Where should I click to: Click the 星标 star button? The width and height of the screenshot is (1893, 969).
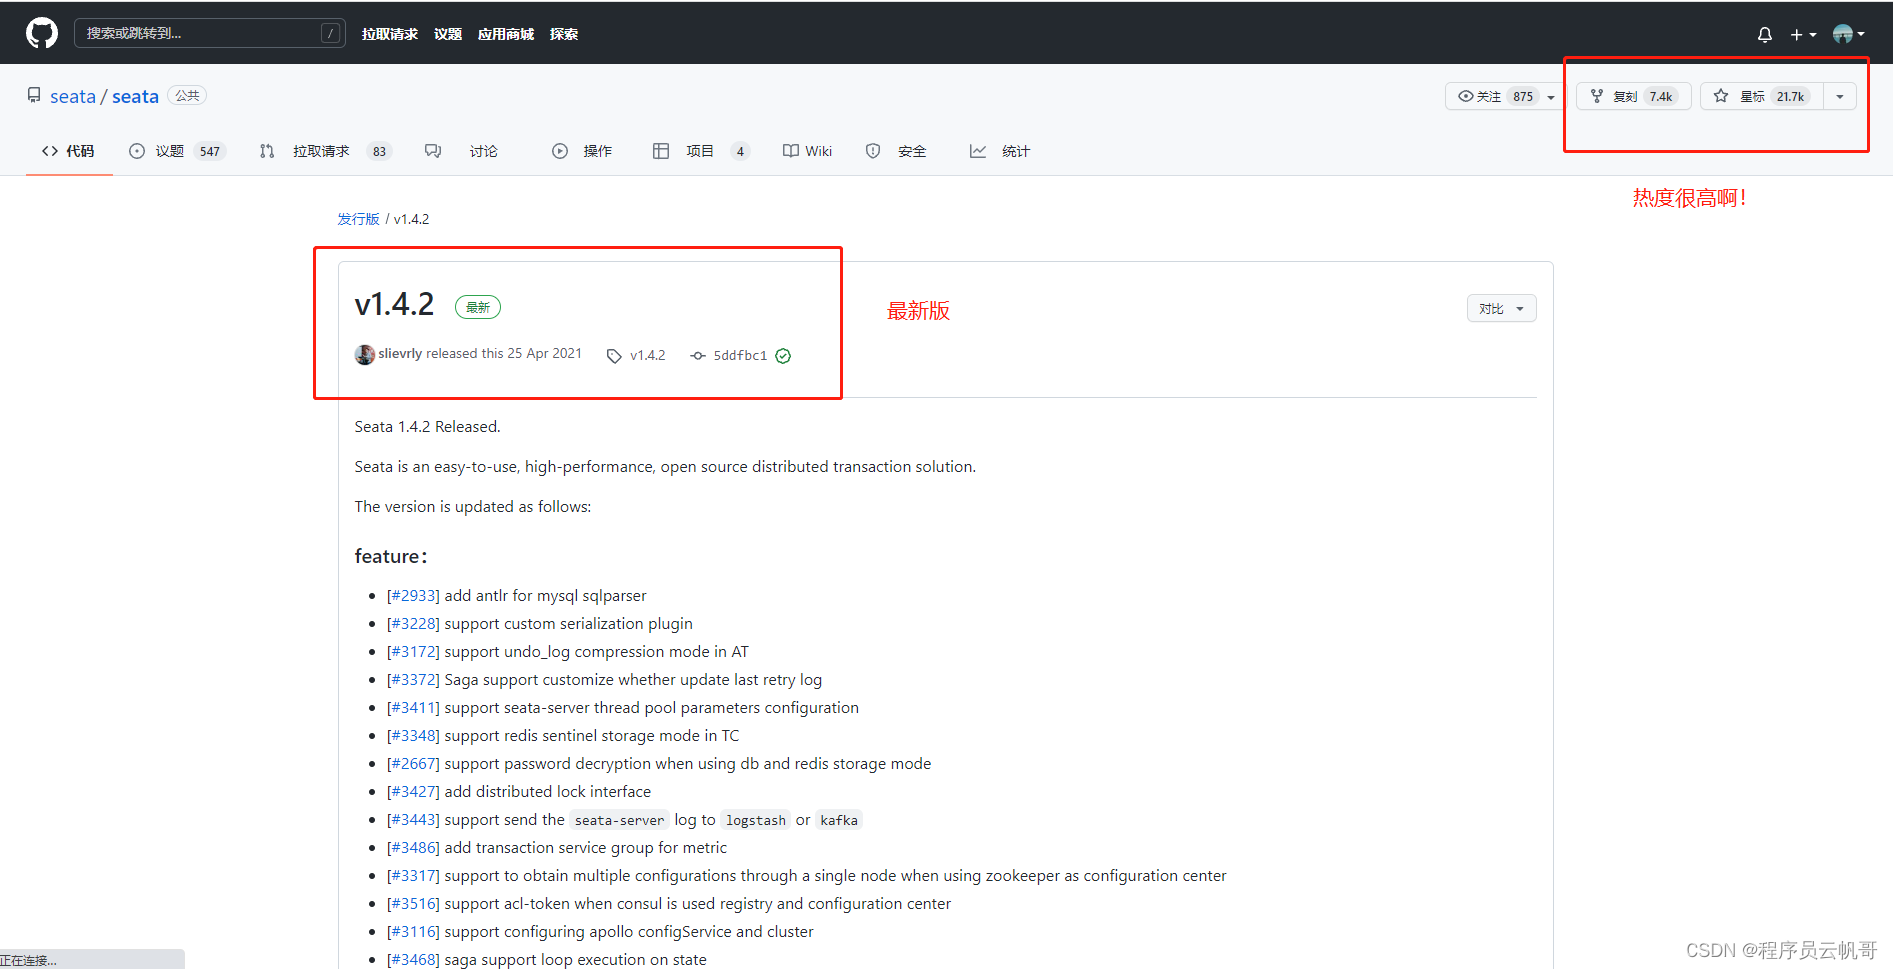pyautogui.click(x=1762, y=96)
